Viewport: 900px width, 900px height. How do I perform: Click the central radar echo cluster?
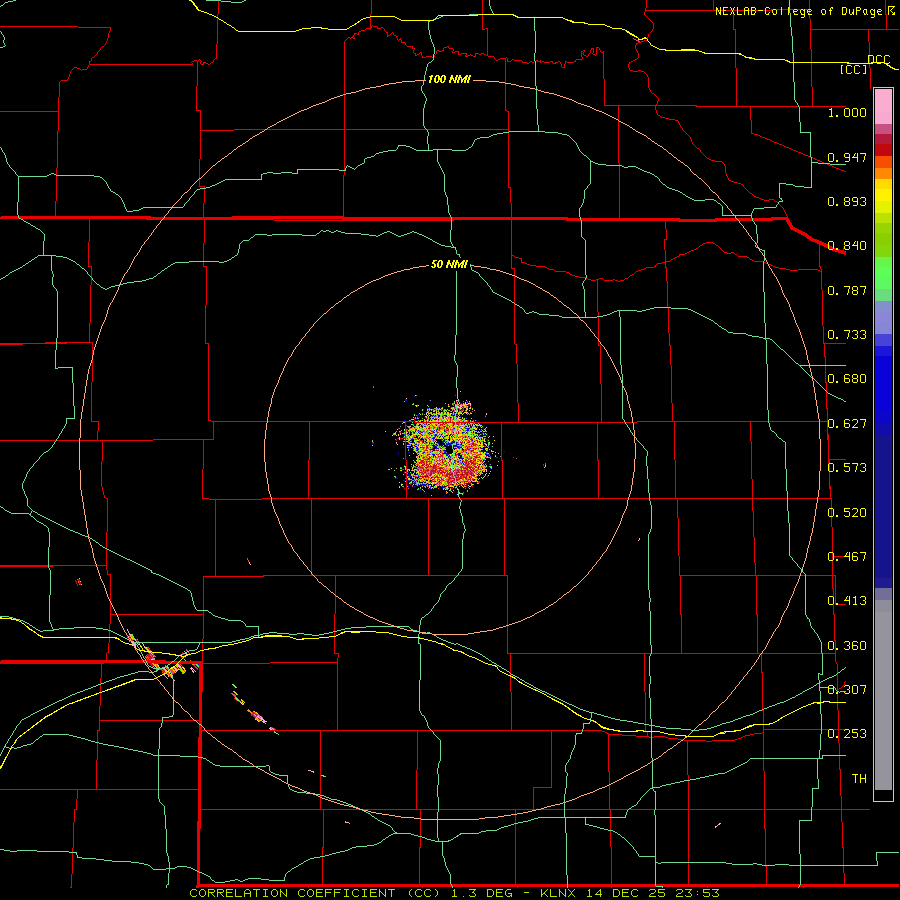447,449
